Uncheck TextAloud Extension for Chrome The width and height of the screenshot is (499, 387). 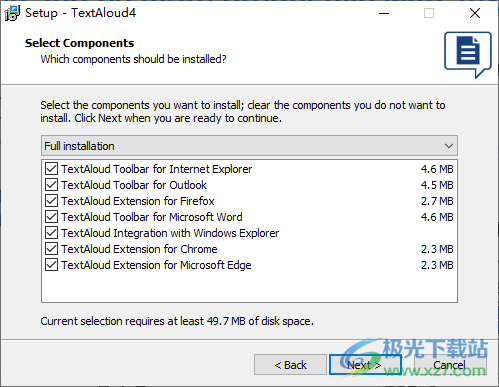click(51, 249)
